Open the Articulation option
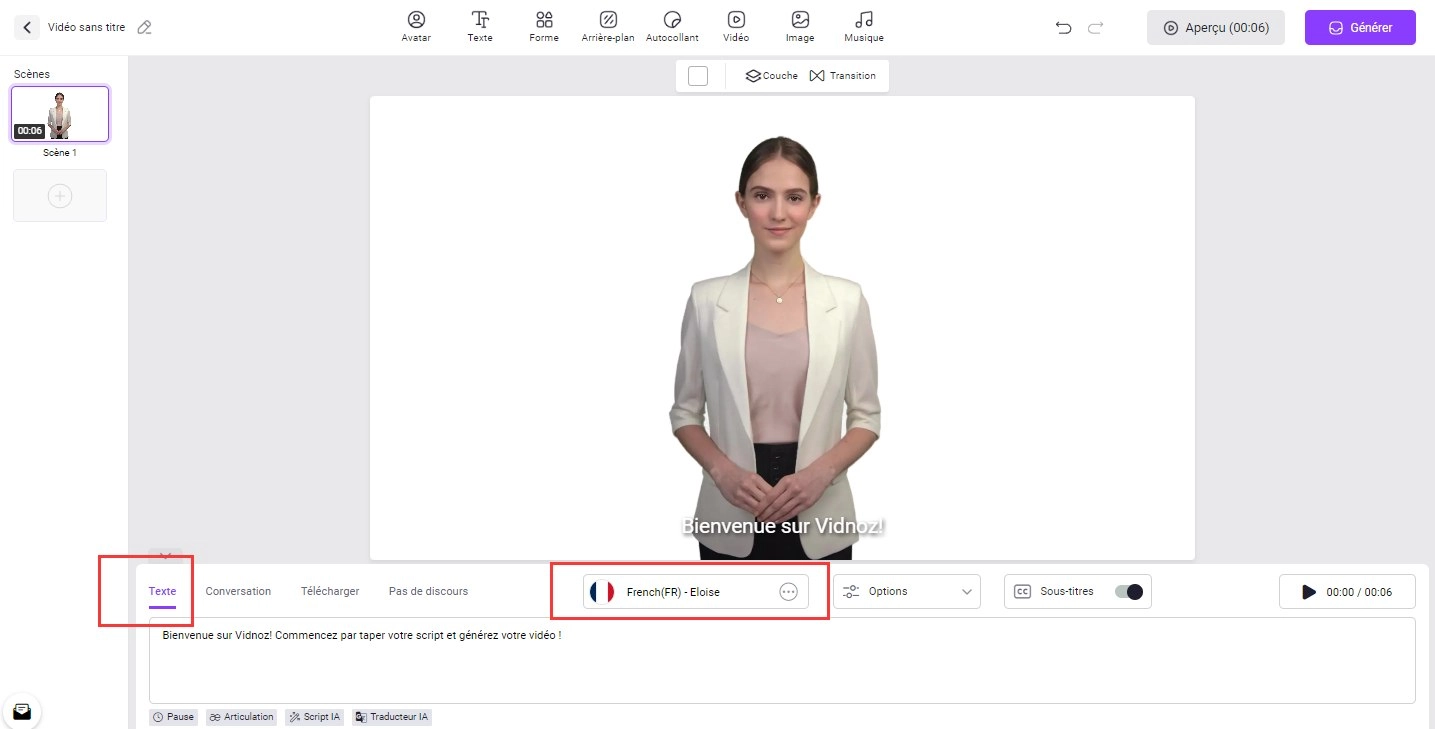 241,717
